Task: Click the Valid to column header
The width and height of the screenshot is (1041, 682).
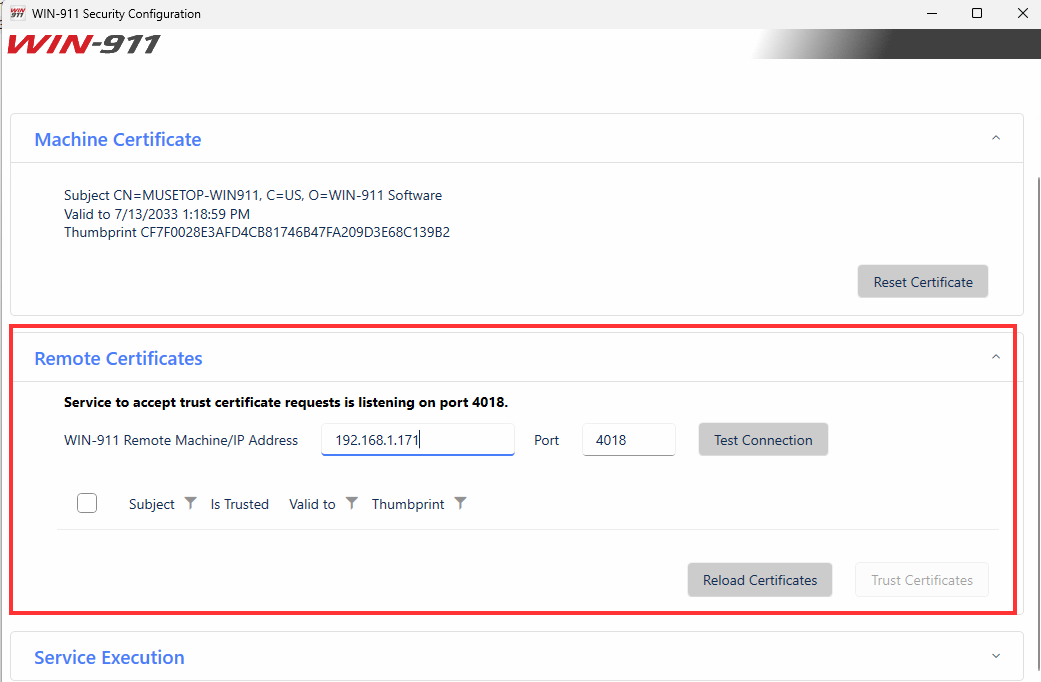Action: pos(312,504)
